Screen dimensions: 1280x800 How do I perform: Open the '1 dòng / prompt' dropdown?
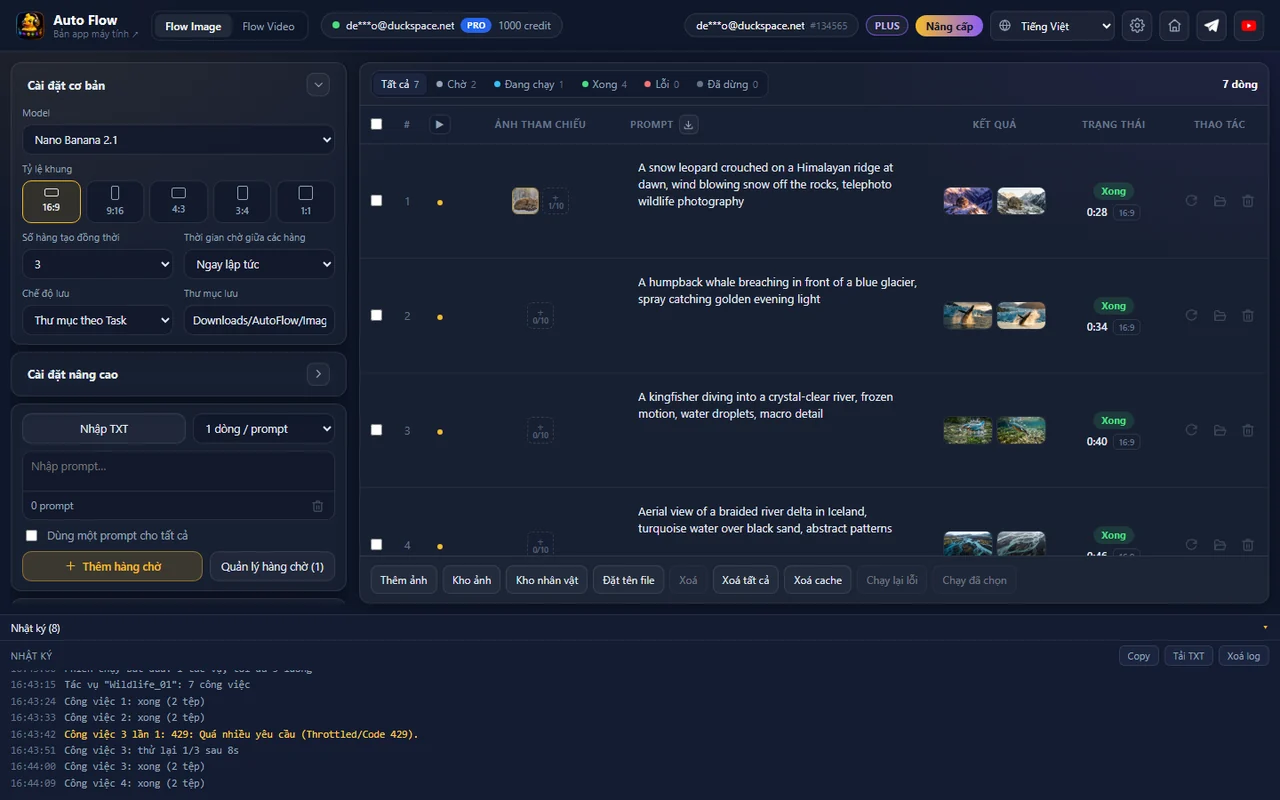[264, 429]
